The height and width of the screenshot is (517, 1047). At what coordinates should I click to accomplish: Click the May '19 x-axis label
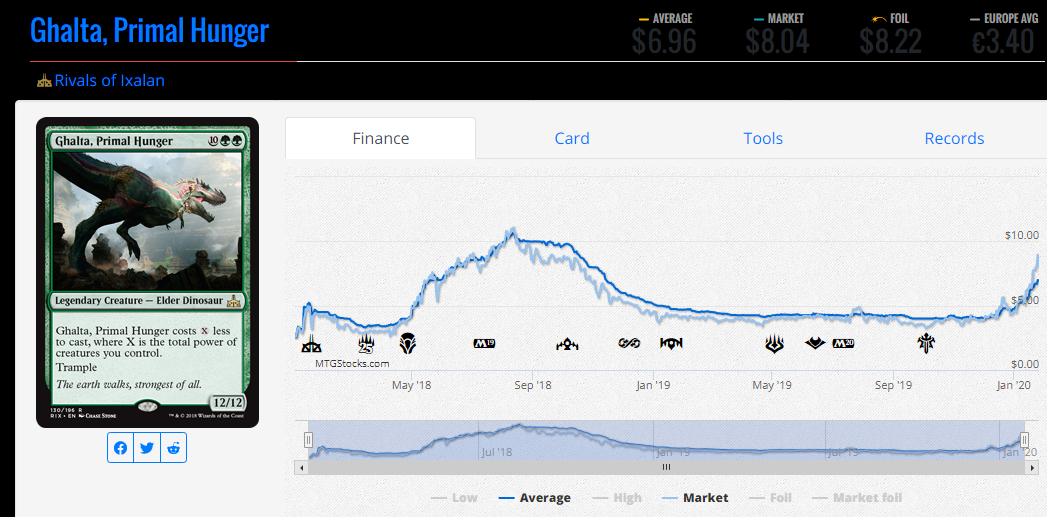click(x=772, y=385)
